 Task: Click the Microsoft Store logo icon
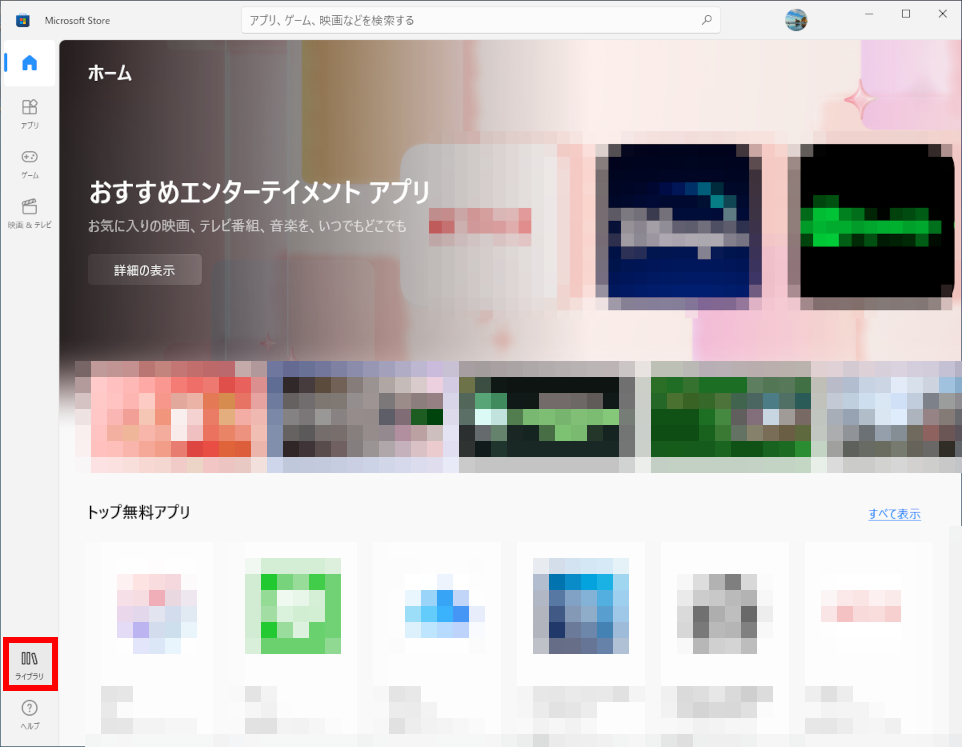(23, 20)
